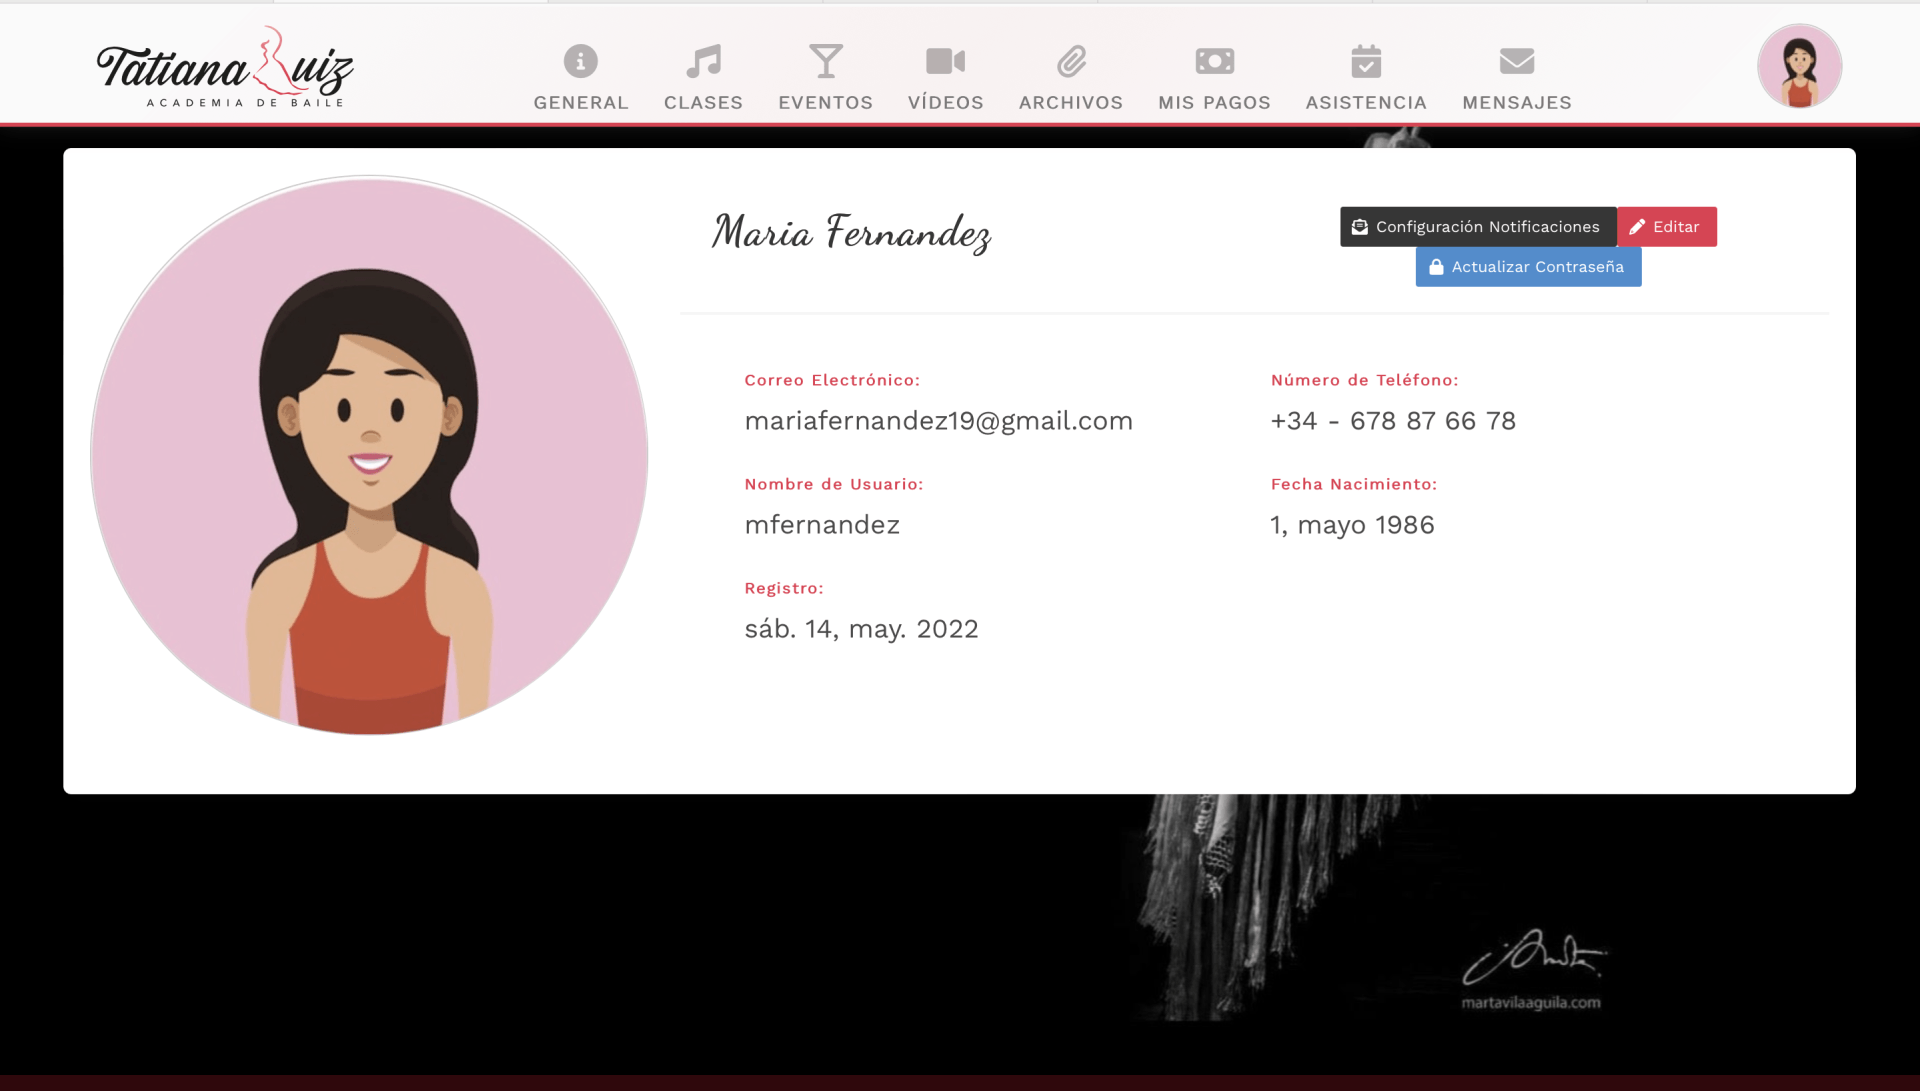
Task: Select the Eventos cocktail glass icon
Action: pyautogui.click(x=825, y=61)
